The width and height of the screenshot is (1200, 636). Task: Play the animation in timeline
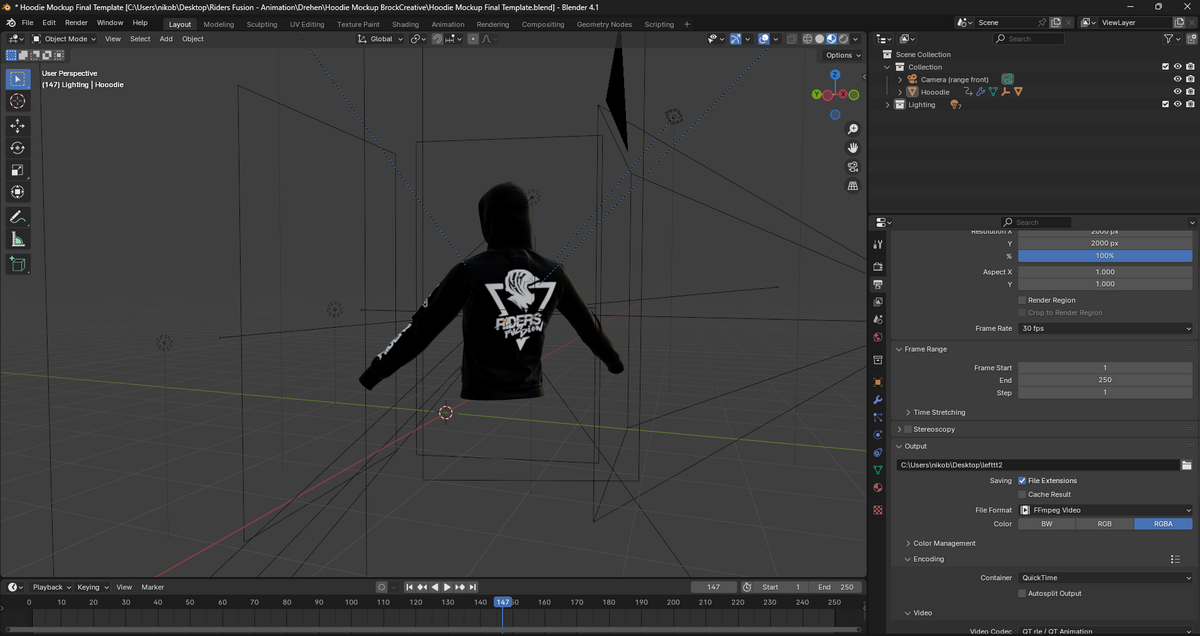tap(447, 587)
